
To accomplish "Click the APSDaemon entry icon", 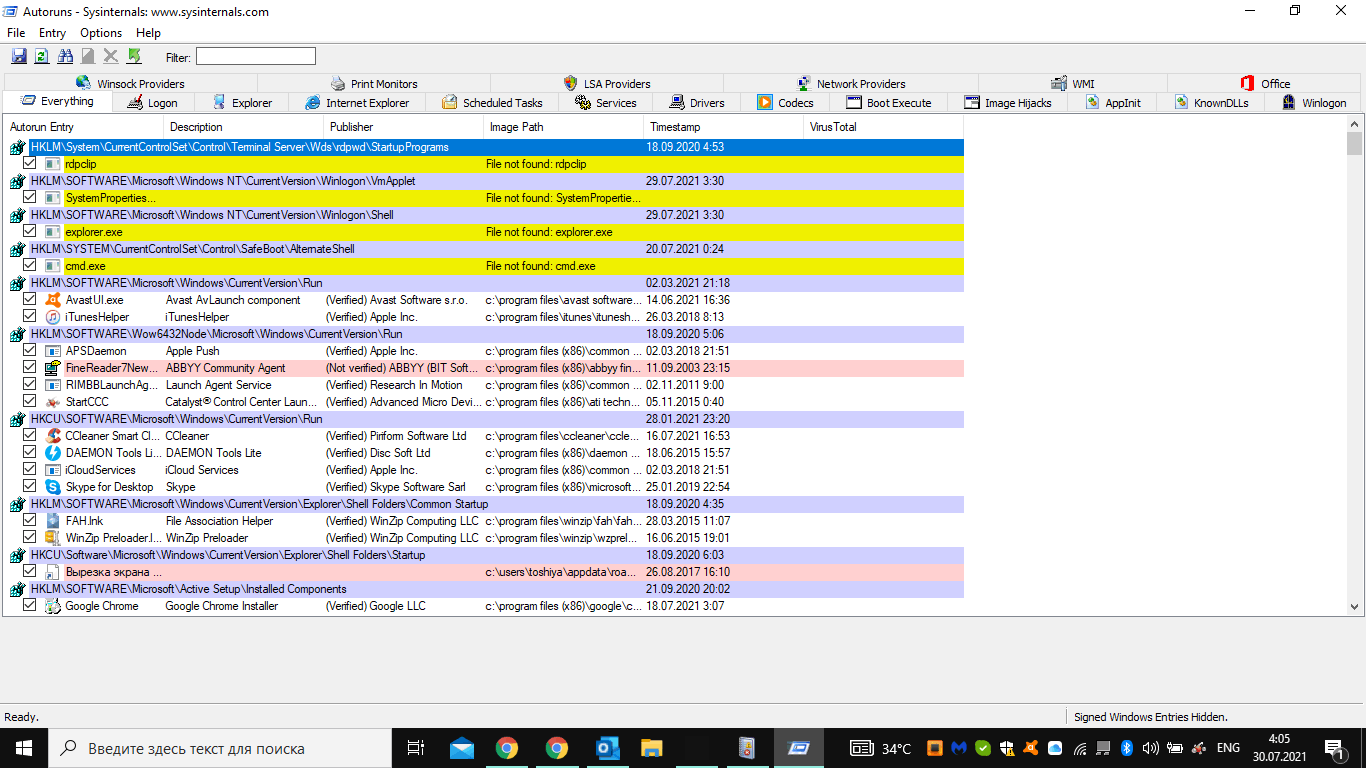I will [x=53, y=351].
